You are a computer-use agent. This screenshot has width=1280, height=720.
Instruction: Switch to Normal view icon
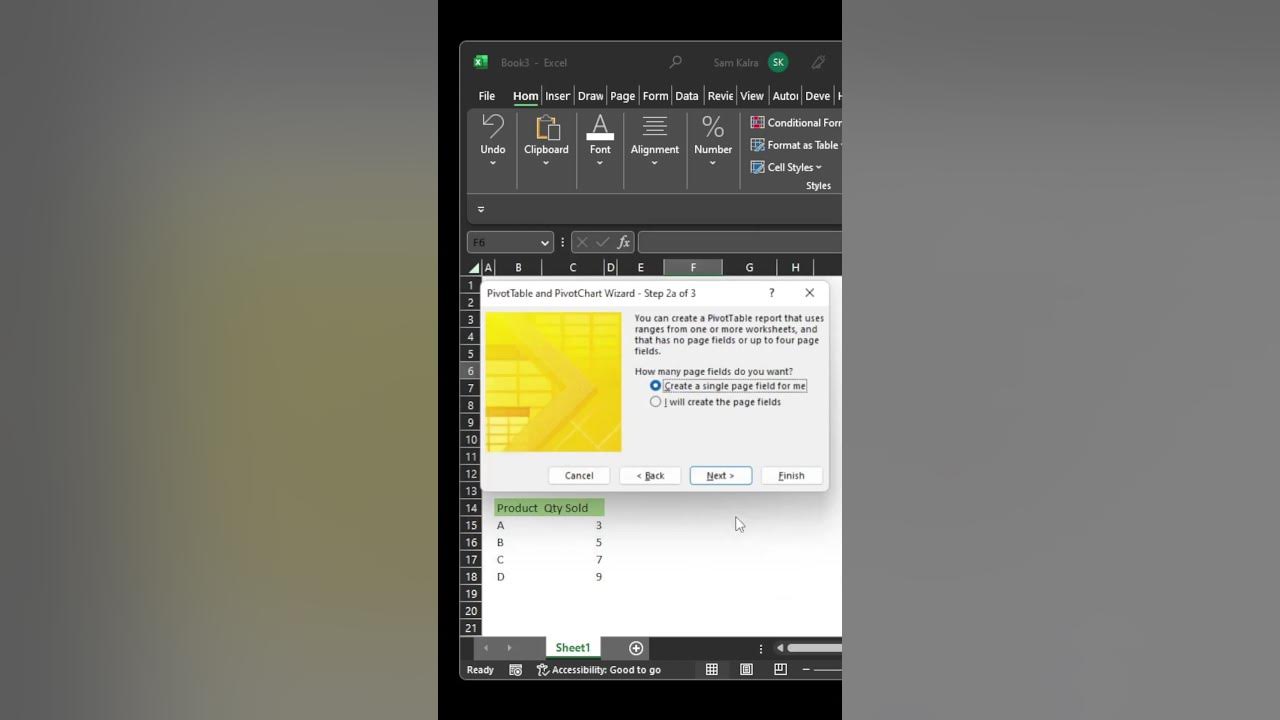(x=712, y=670)
